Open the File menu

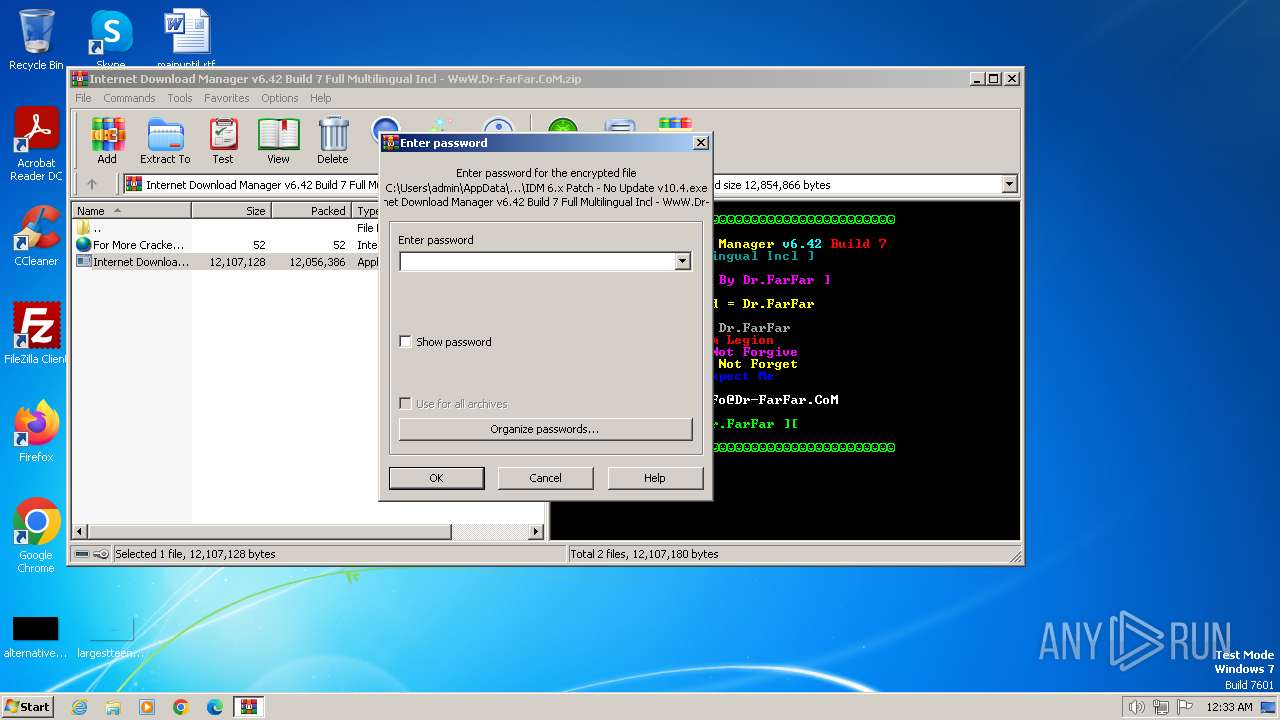83,98
